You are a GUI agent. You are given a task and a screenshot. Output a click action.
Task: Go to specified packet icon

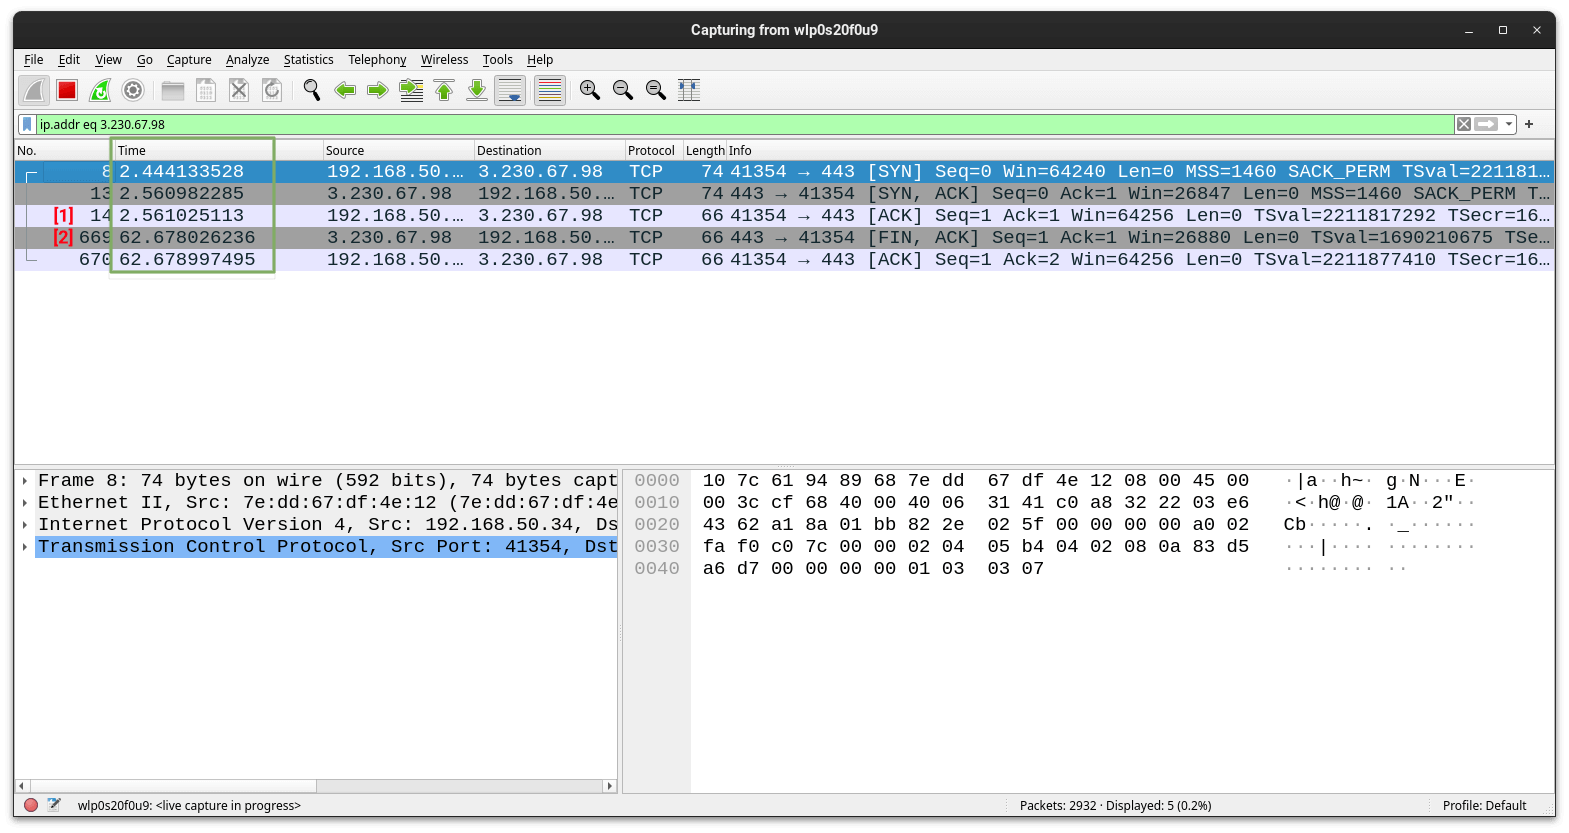(x=411, y=90)
